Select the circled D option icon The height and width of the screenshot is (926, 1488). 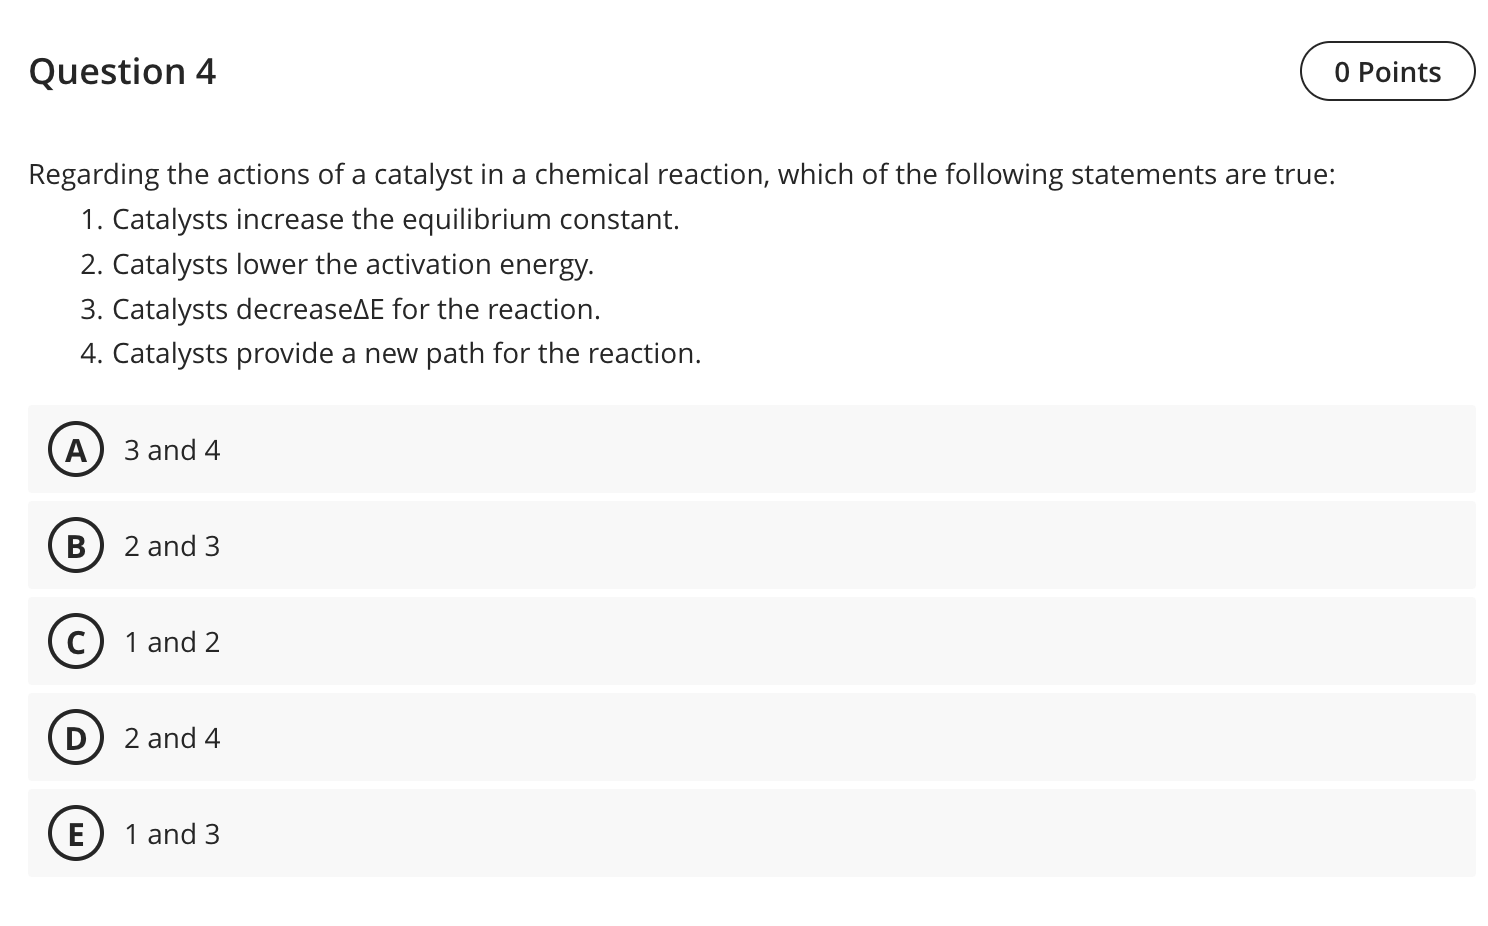(75, 737)
